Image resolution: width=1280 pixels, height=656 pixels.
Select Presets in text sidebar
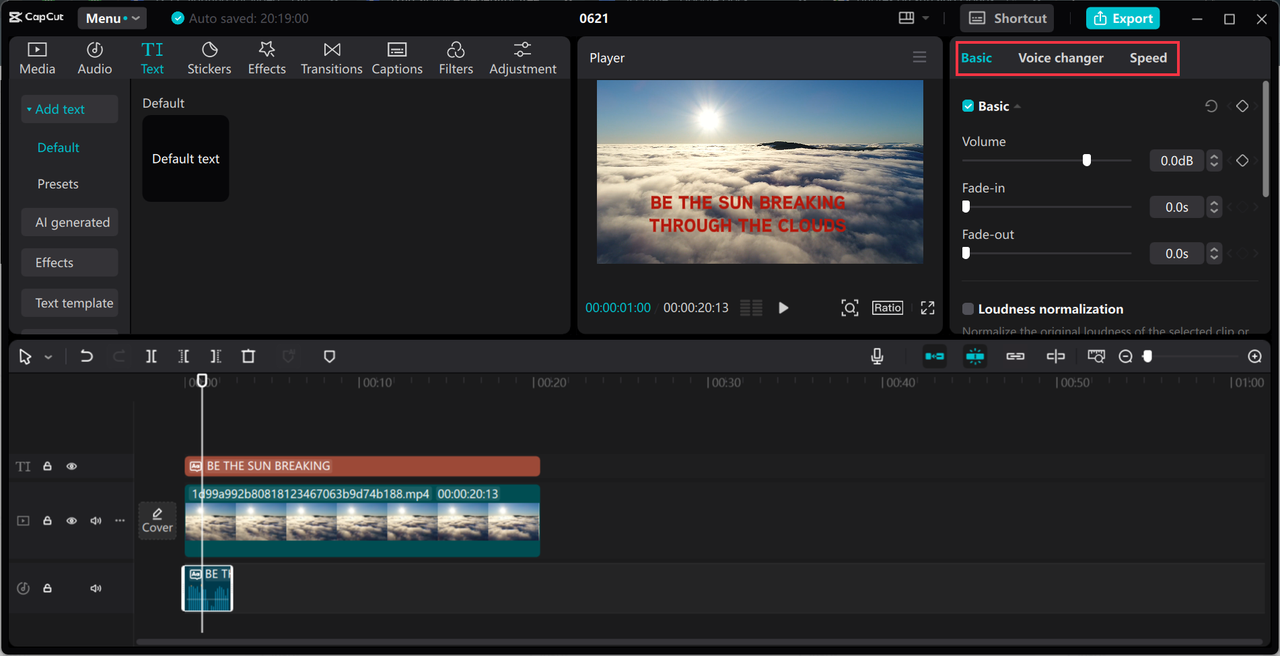click(x=58, y=184)
